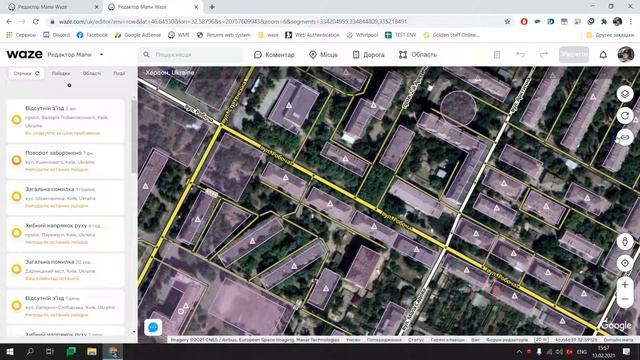The width and height of the screenshot is (640, 360).
Task: Switch to the Події events tab
Action: click(x=119, y=73)
